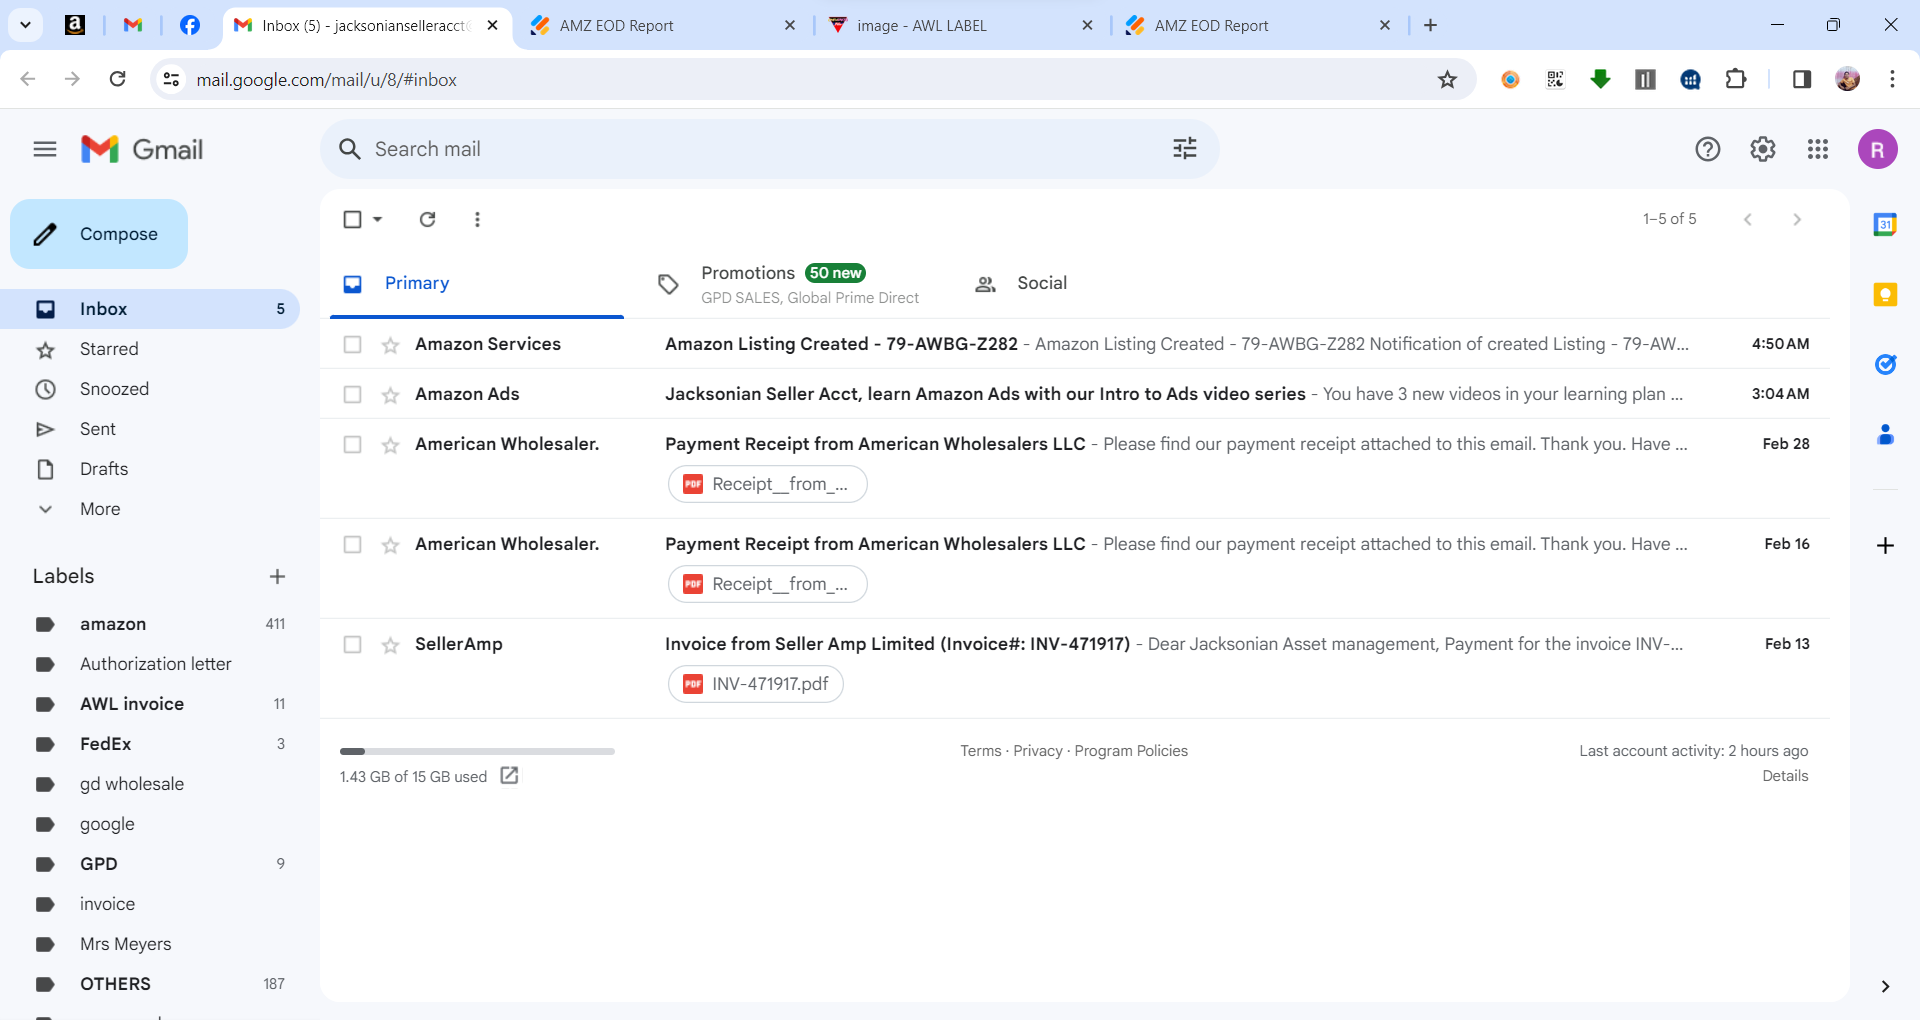Click the Search mail field
Image resolution: width=1920 pixels, height=1020 pixels.
click(770, 149)
